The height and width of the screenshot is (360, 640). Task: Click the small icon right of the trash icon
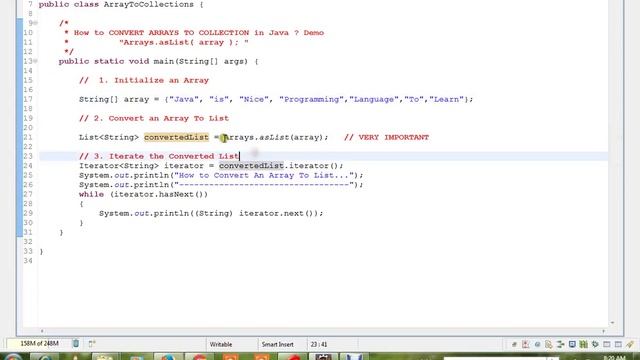pos(92,344)
